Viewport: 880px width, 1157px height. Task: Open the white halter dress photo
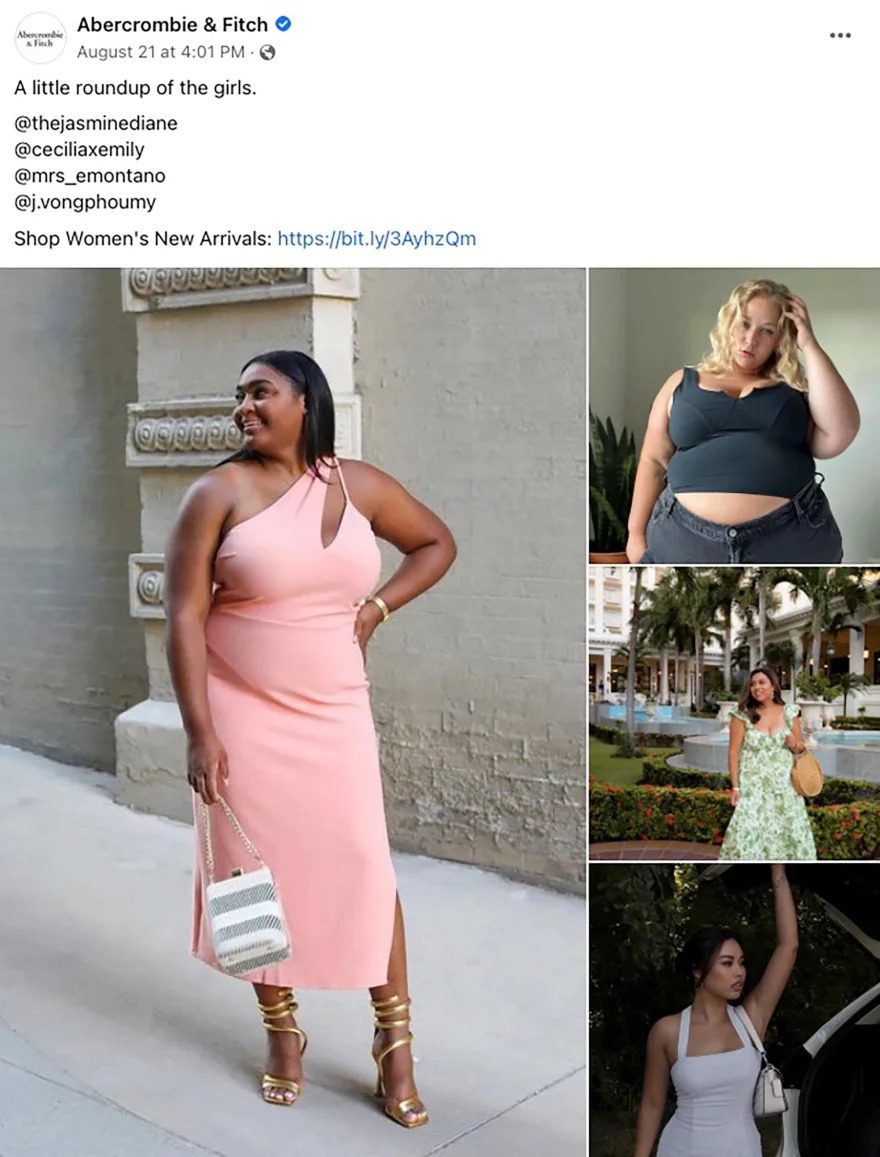[x=735, y=1010]
